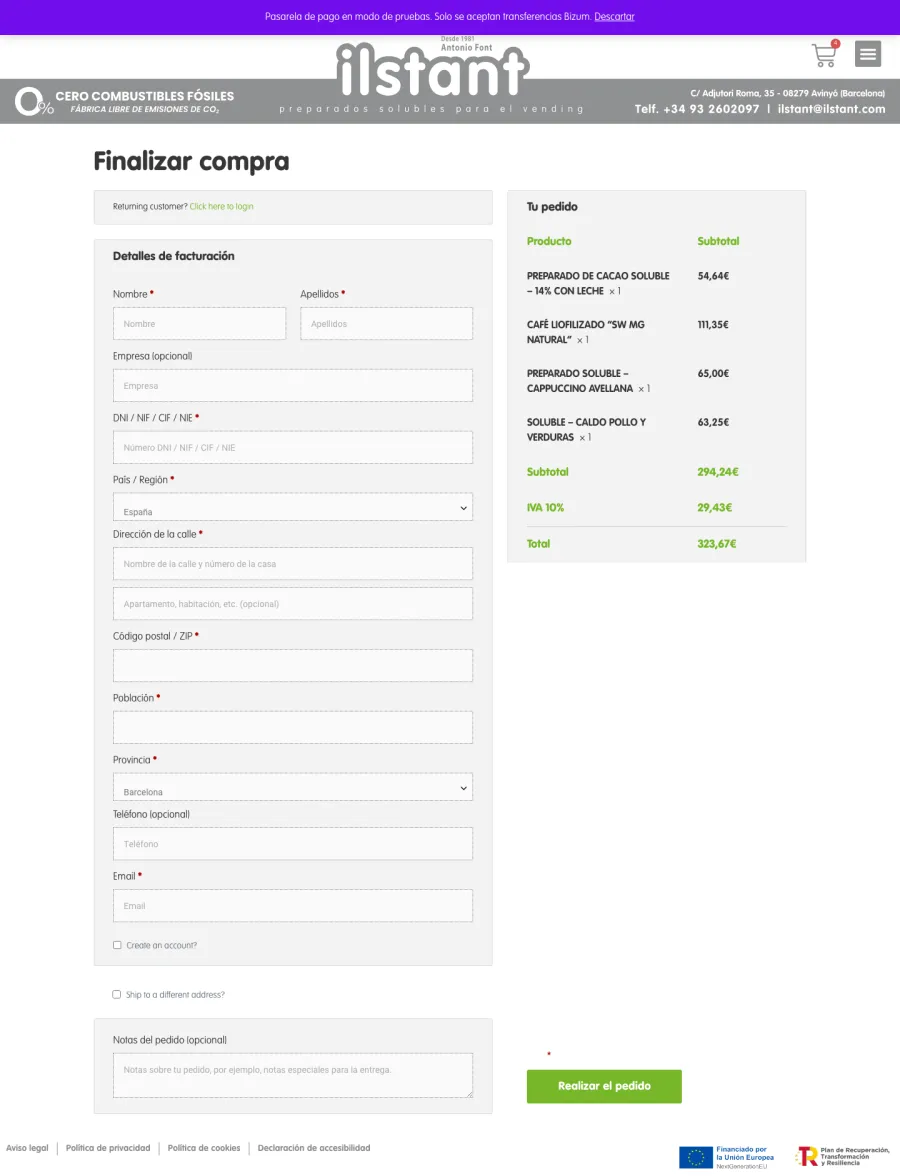Screen dimensions: 900x1176
Task: Click the European Union funding logo
Action: click(x=727, y=1157)
